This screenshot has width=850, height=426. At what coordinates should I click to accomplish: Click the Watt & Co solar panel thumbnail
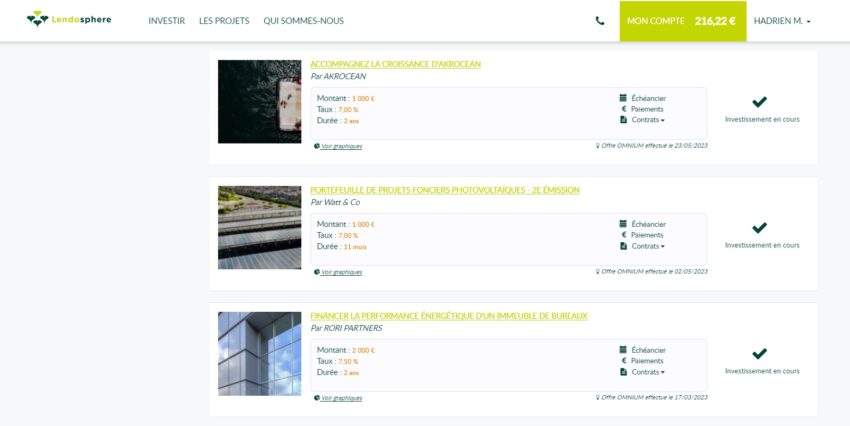tap(259, 227)
